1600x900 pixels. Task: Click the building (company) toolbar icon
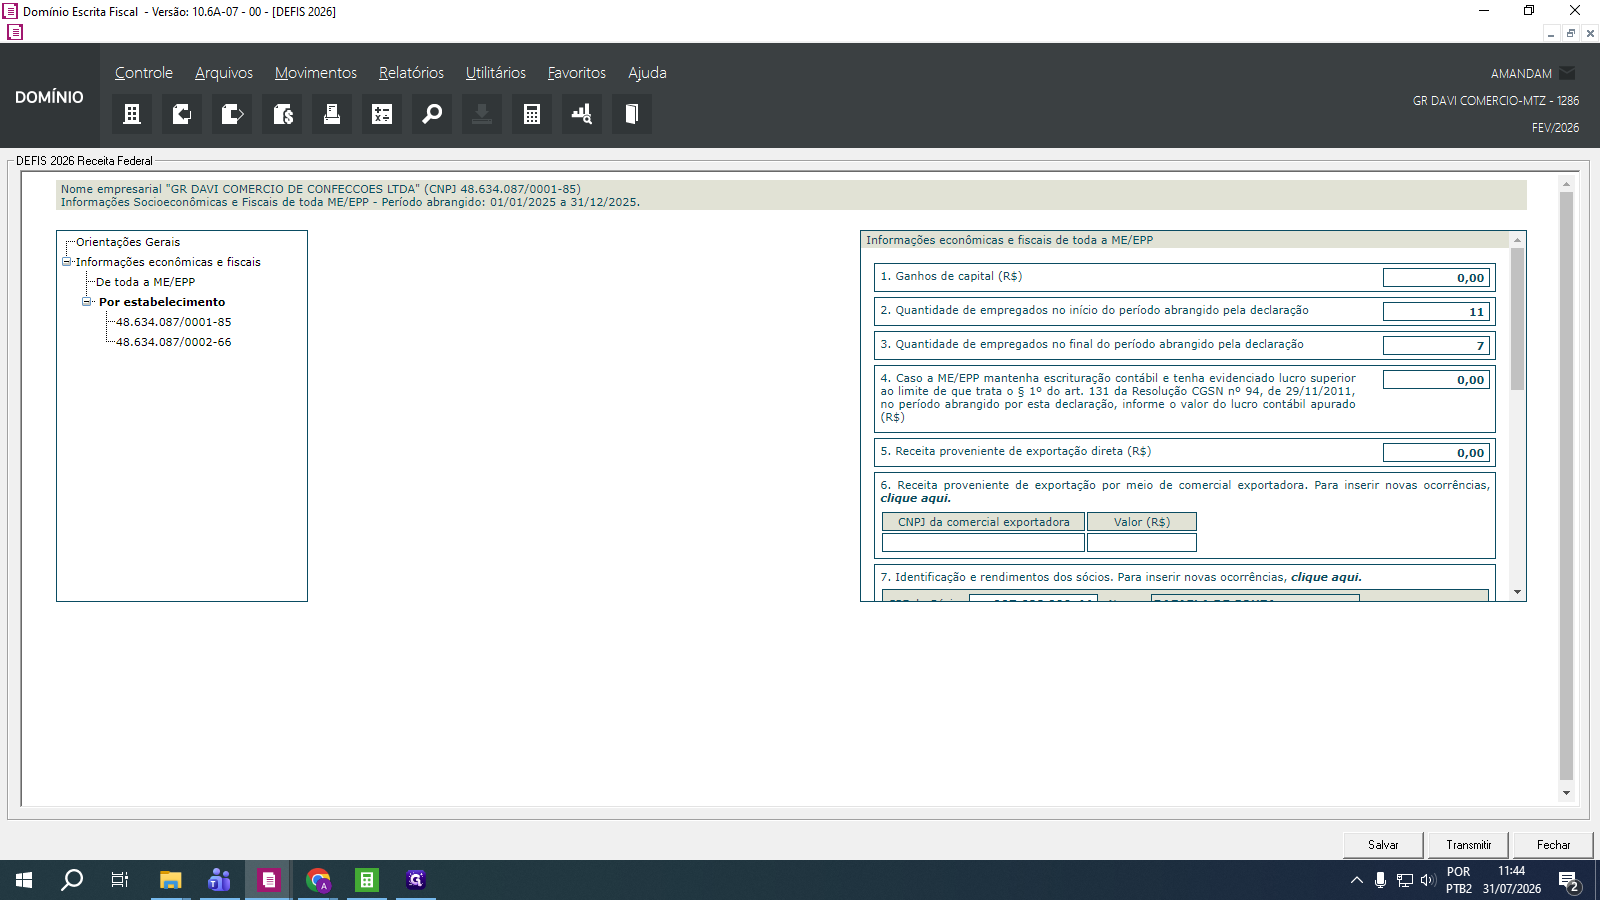pos(132,114)
